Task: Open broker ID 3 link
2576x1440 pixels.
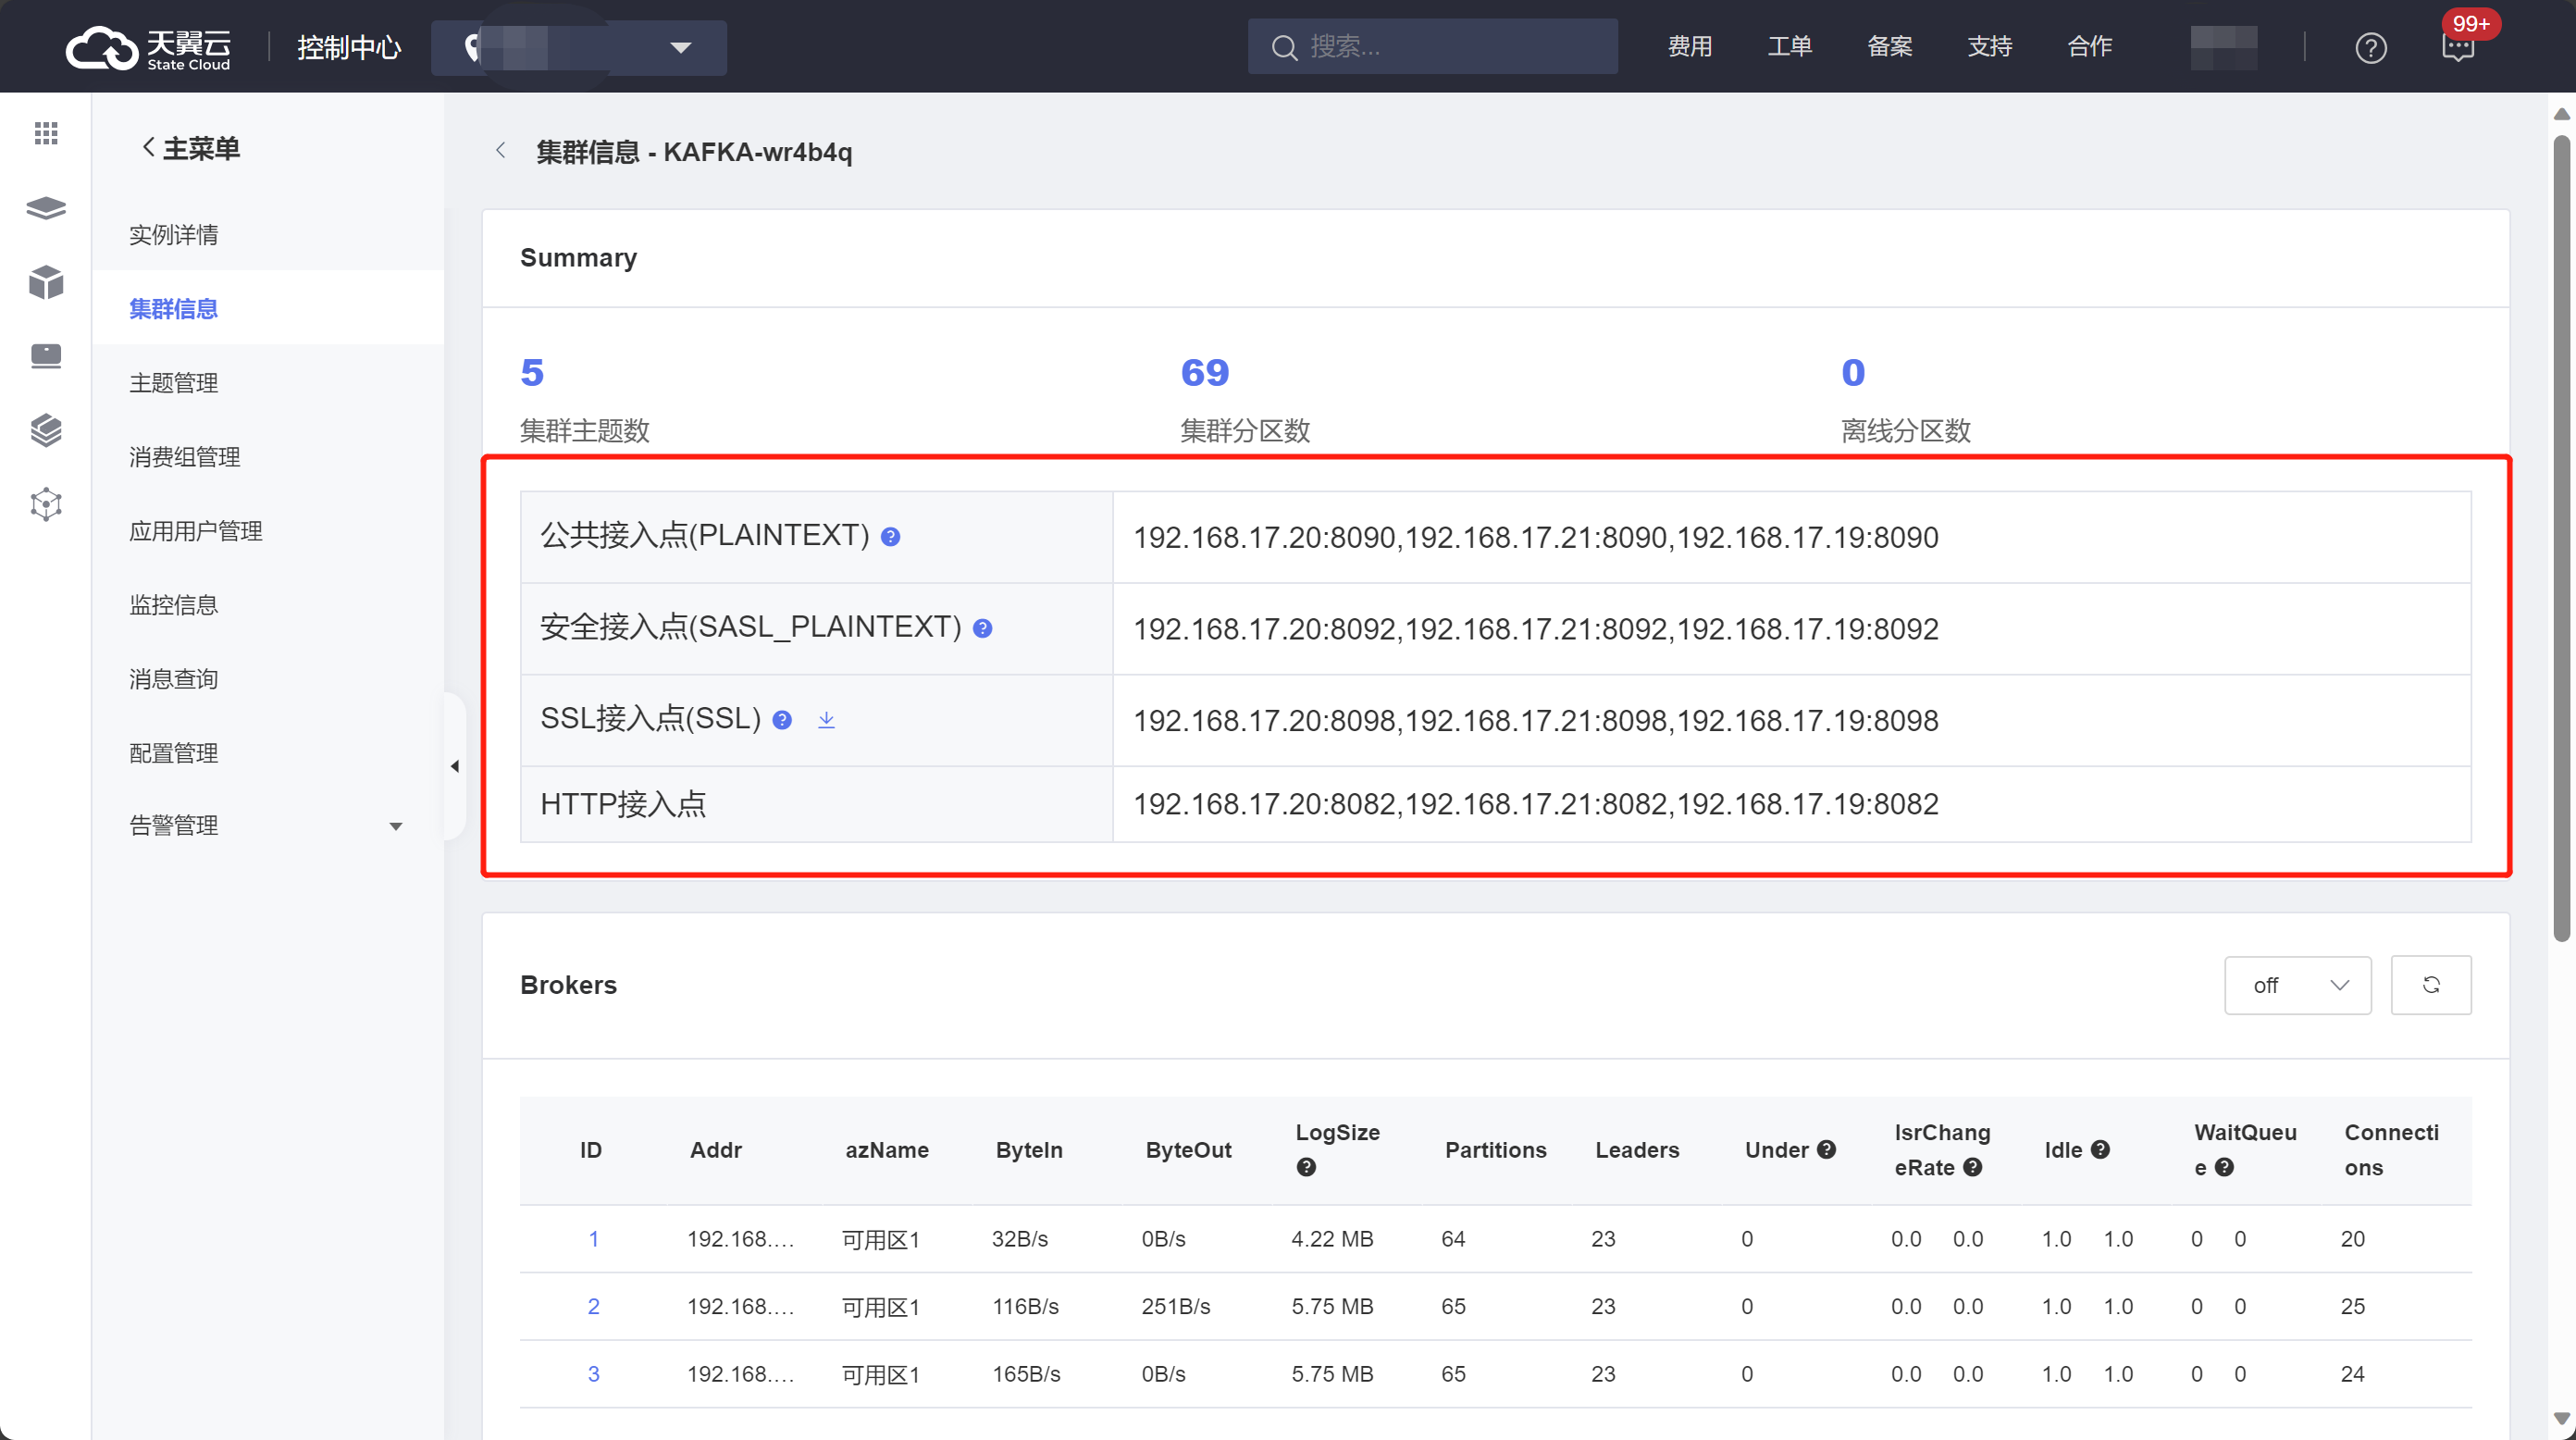Action: point(593,1374)
